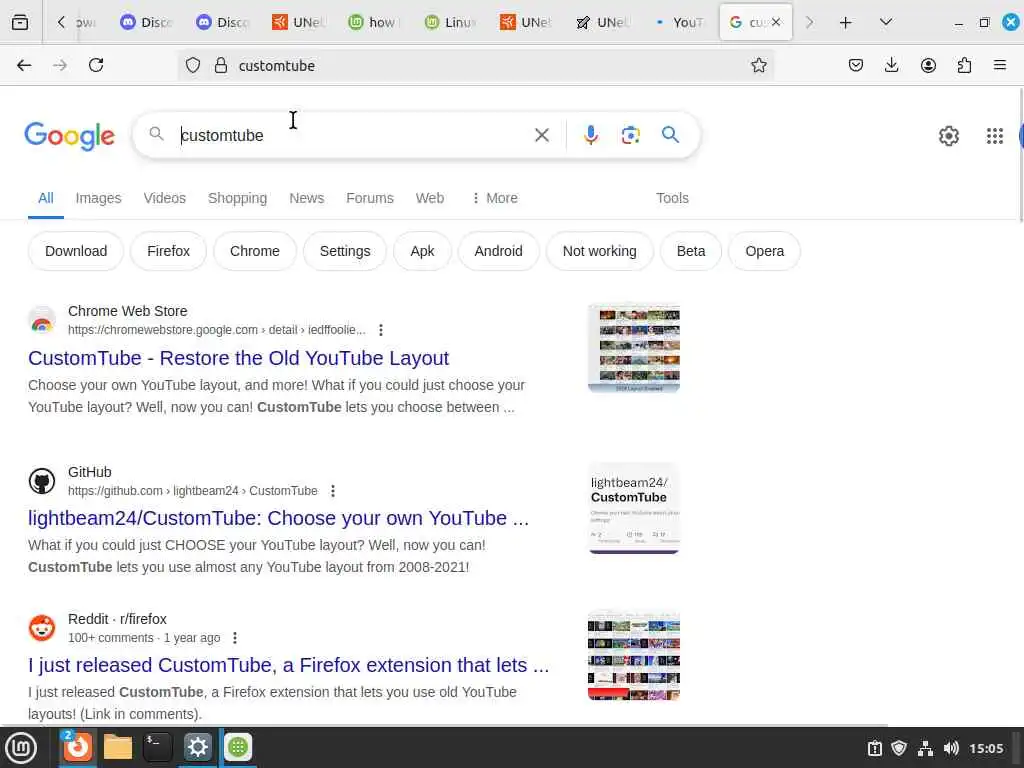
Task: Switch to the Videos results tab
Action: pos(165,198)
